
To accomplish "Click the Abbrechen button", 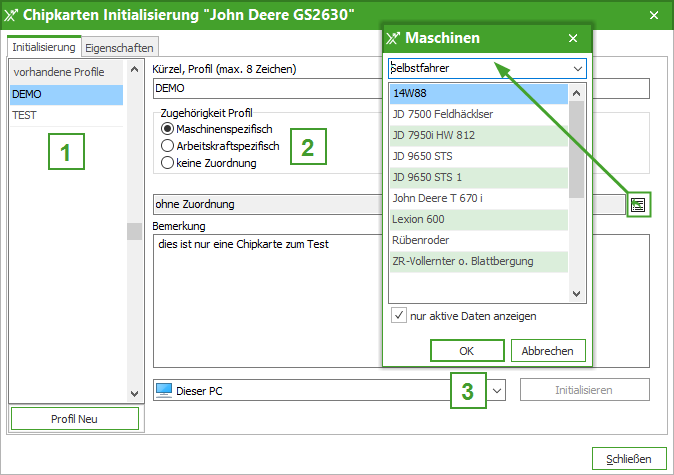I will [548, 351].
